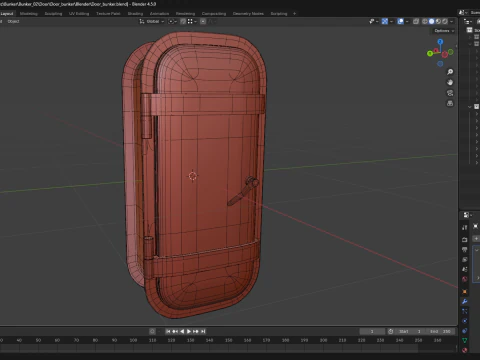Toggle proportional editing button
The height and width of the screenshot is (360, 480).
pos(203,21)
